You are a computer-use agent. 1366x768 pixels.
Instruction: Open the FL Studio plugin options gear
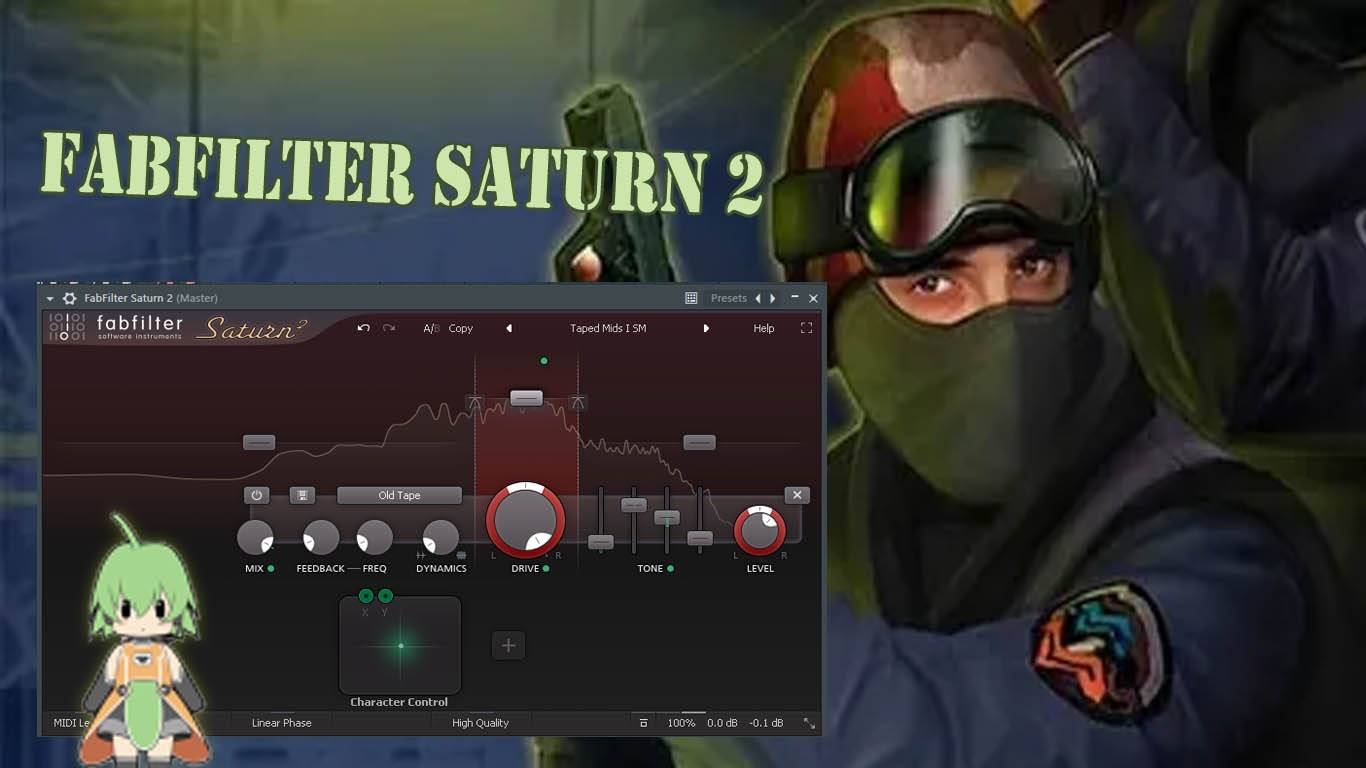(69, 298)
